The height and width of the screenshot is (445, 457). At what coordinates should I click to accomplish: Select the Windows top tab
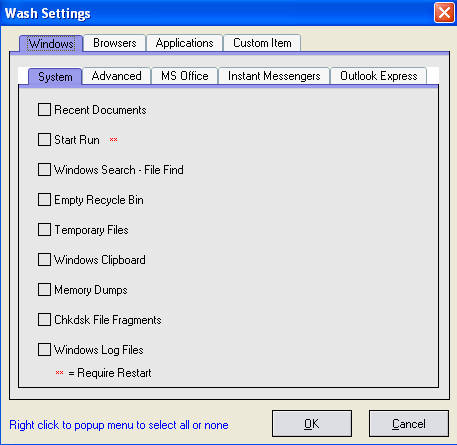pyautogui.click(x=51, y=44)
